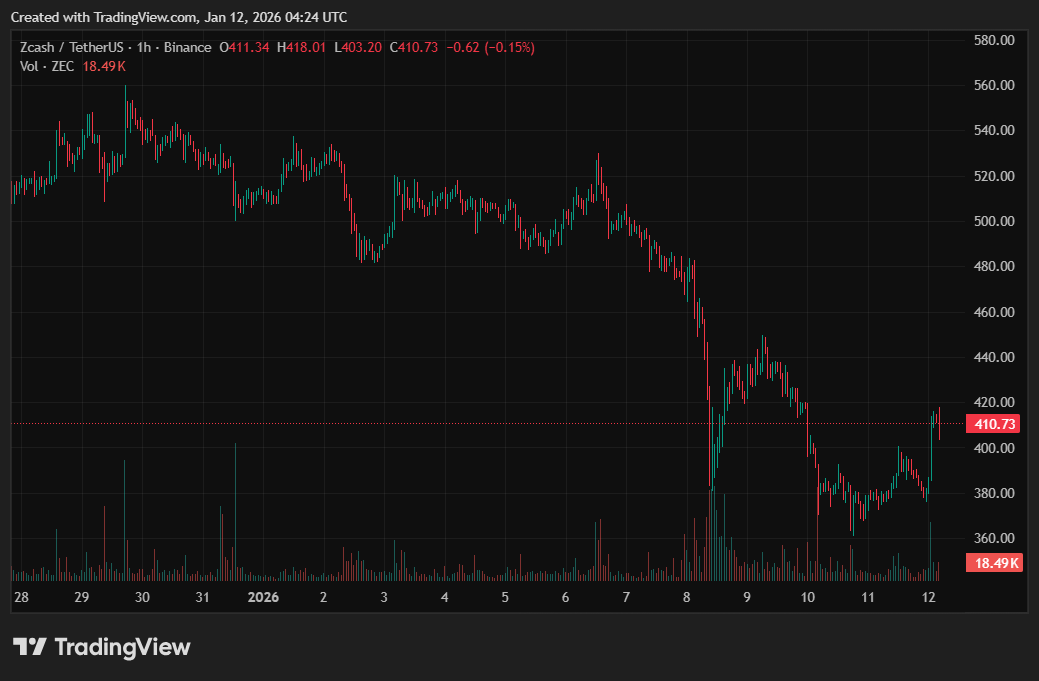Click the red 18.49K volume axis tag
Image resolution: width=1039 pixels, height=681 pixels.
(x=994, y=563)
